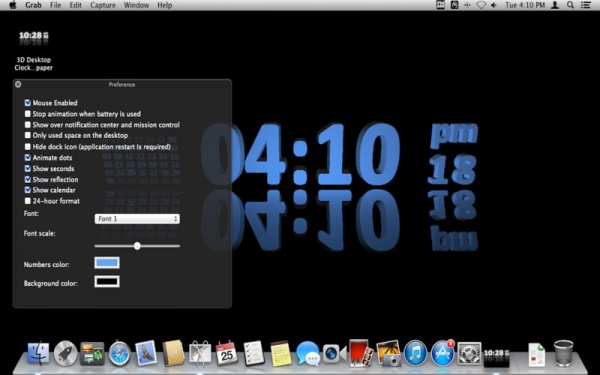Open the Window menu

136,5
